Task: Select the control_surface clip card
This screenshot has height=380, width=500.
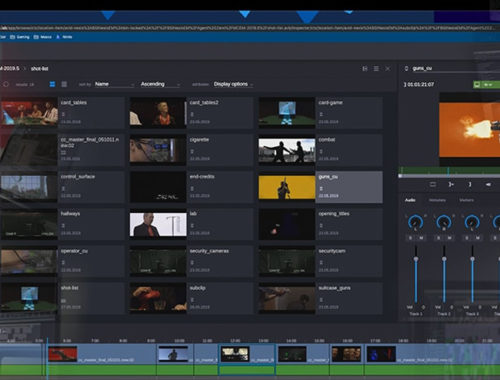Action: click(x=63, y=187)
